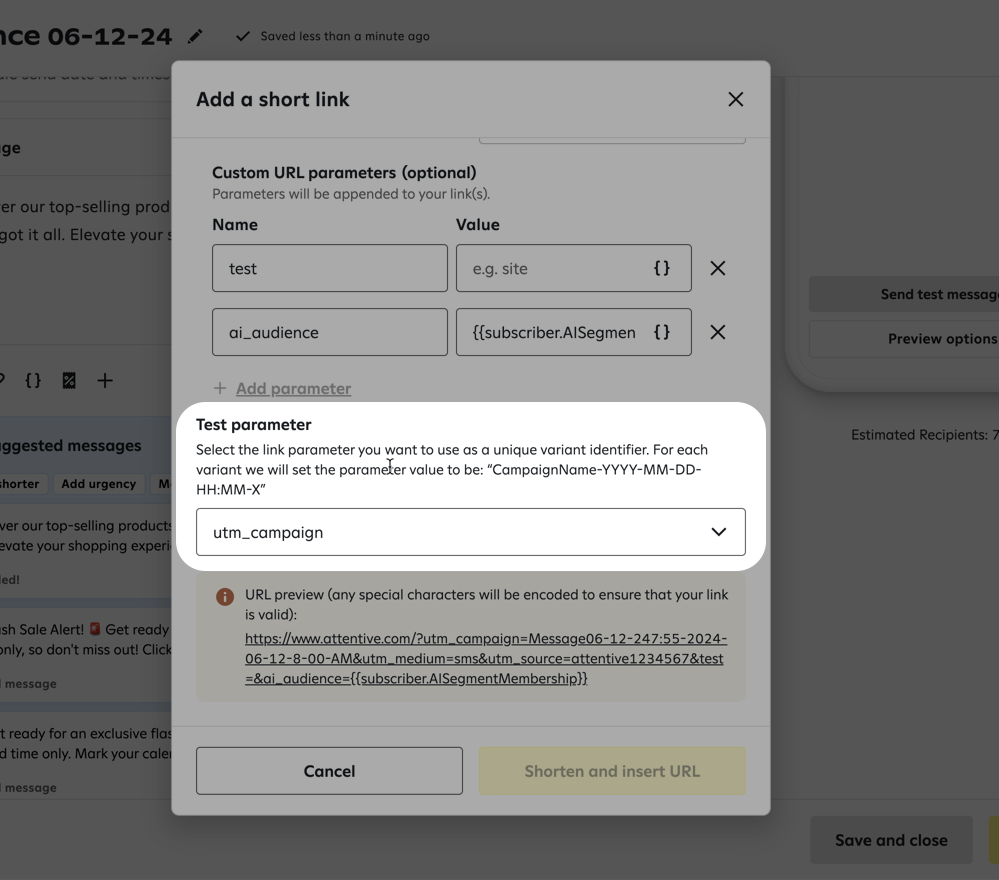Click the Cancel button

tap(329, 771)
